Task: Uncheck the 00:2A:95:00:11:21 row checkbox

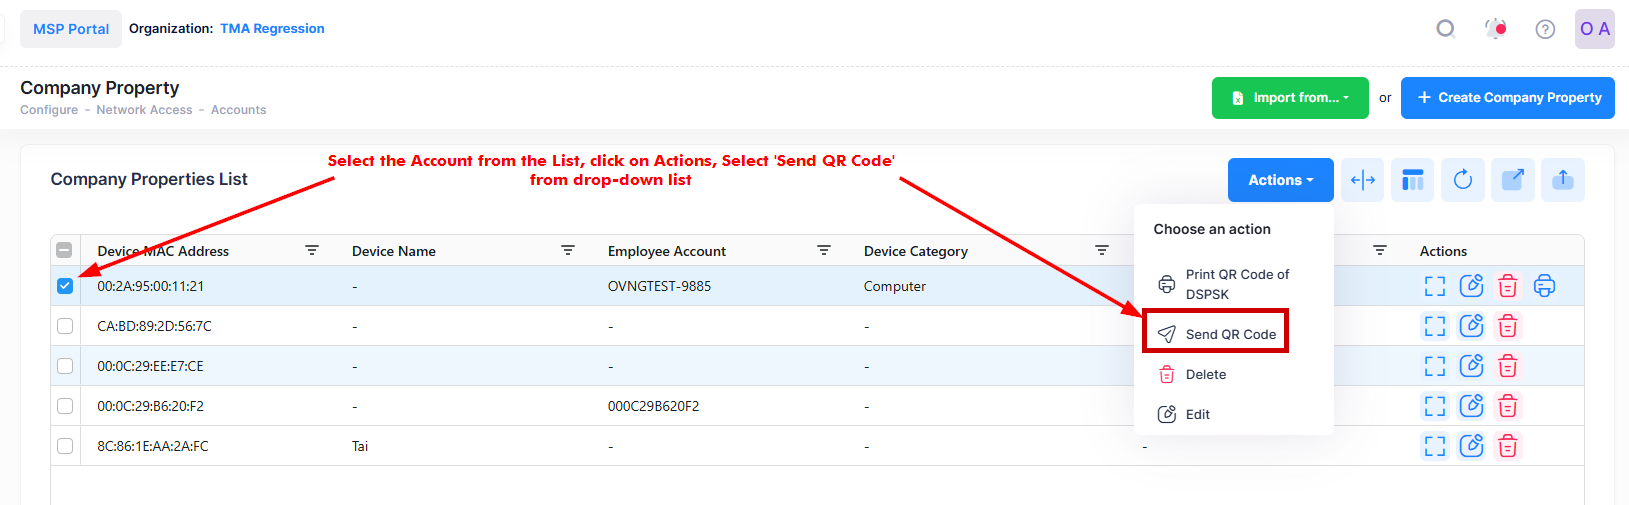Action: click(x=65, y=286)
